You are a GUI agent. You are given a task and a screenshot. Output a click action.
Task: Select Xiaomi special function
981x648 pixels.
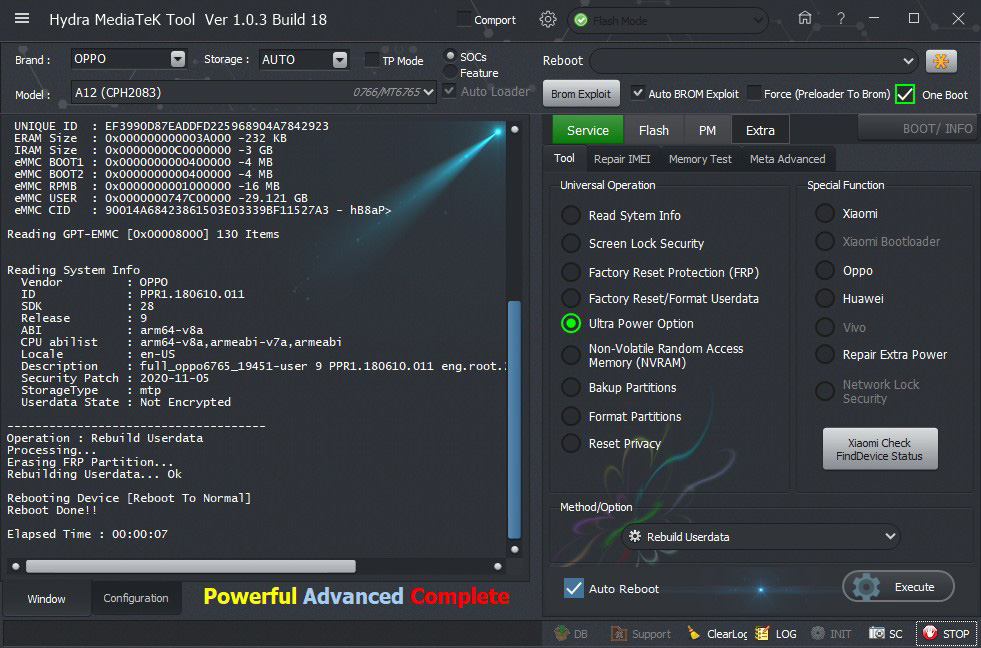[x=825, y=213]
